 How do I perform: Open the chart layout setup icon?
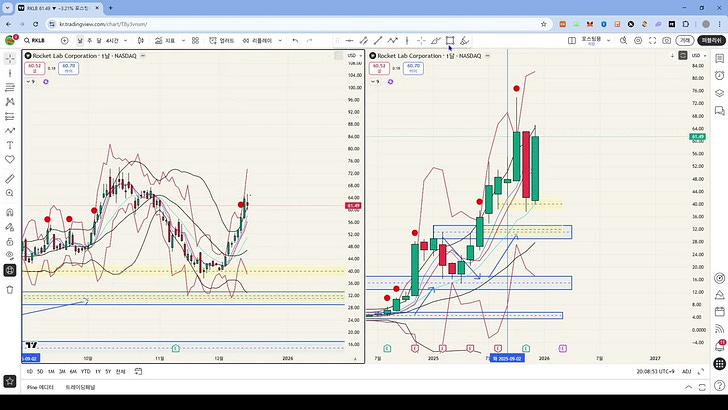[x=572, y=41]
